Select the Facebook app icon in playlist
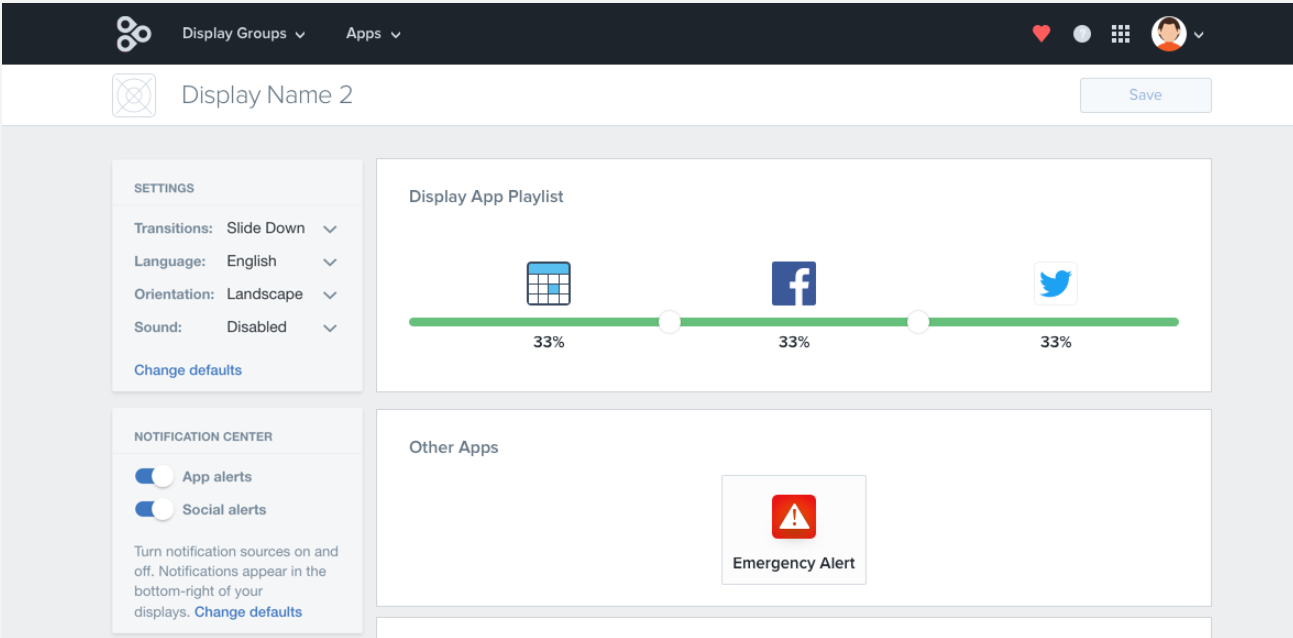1293x638 pixels. click(794, 283)
